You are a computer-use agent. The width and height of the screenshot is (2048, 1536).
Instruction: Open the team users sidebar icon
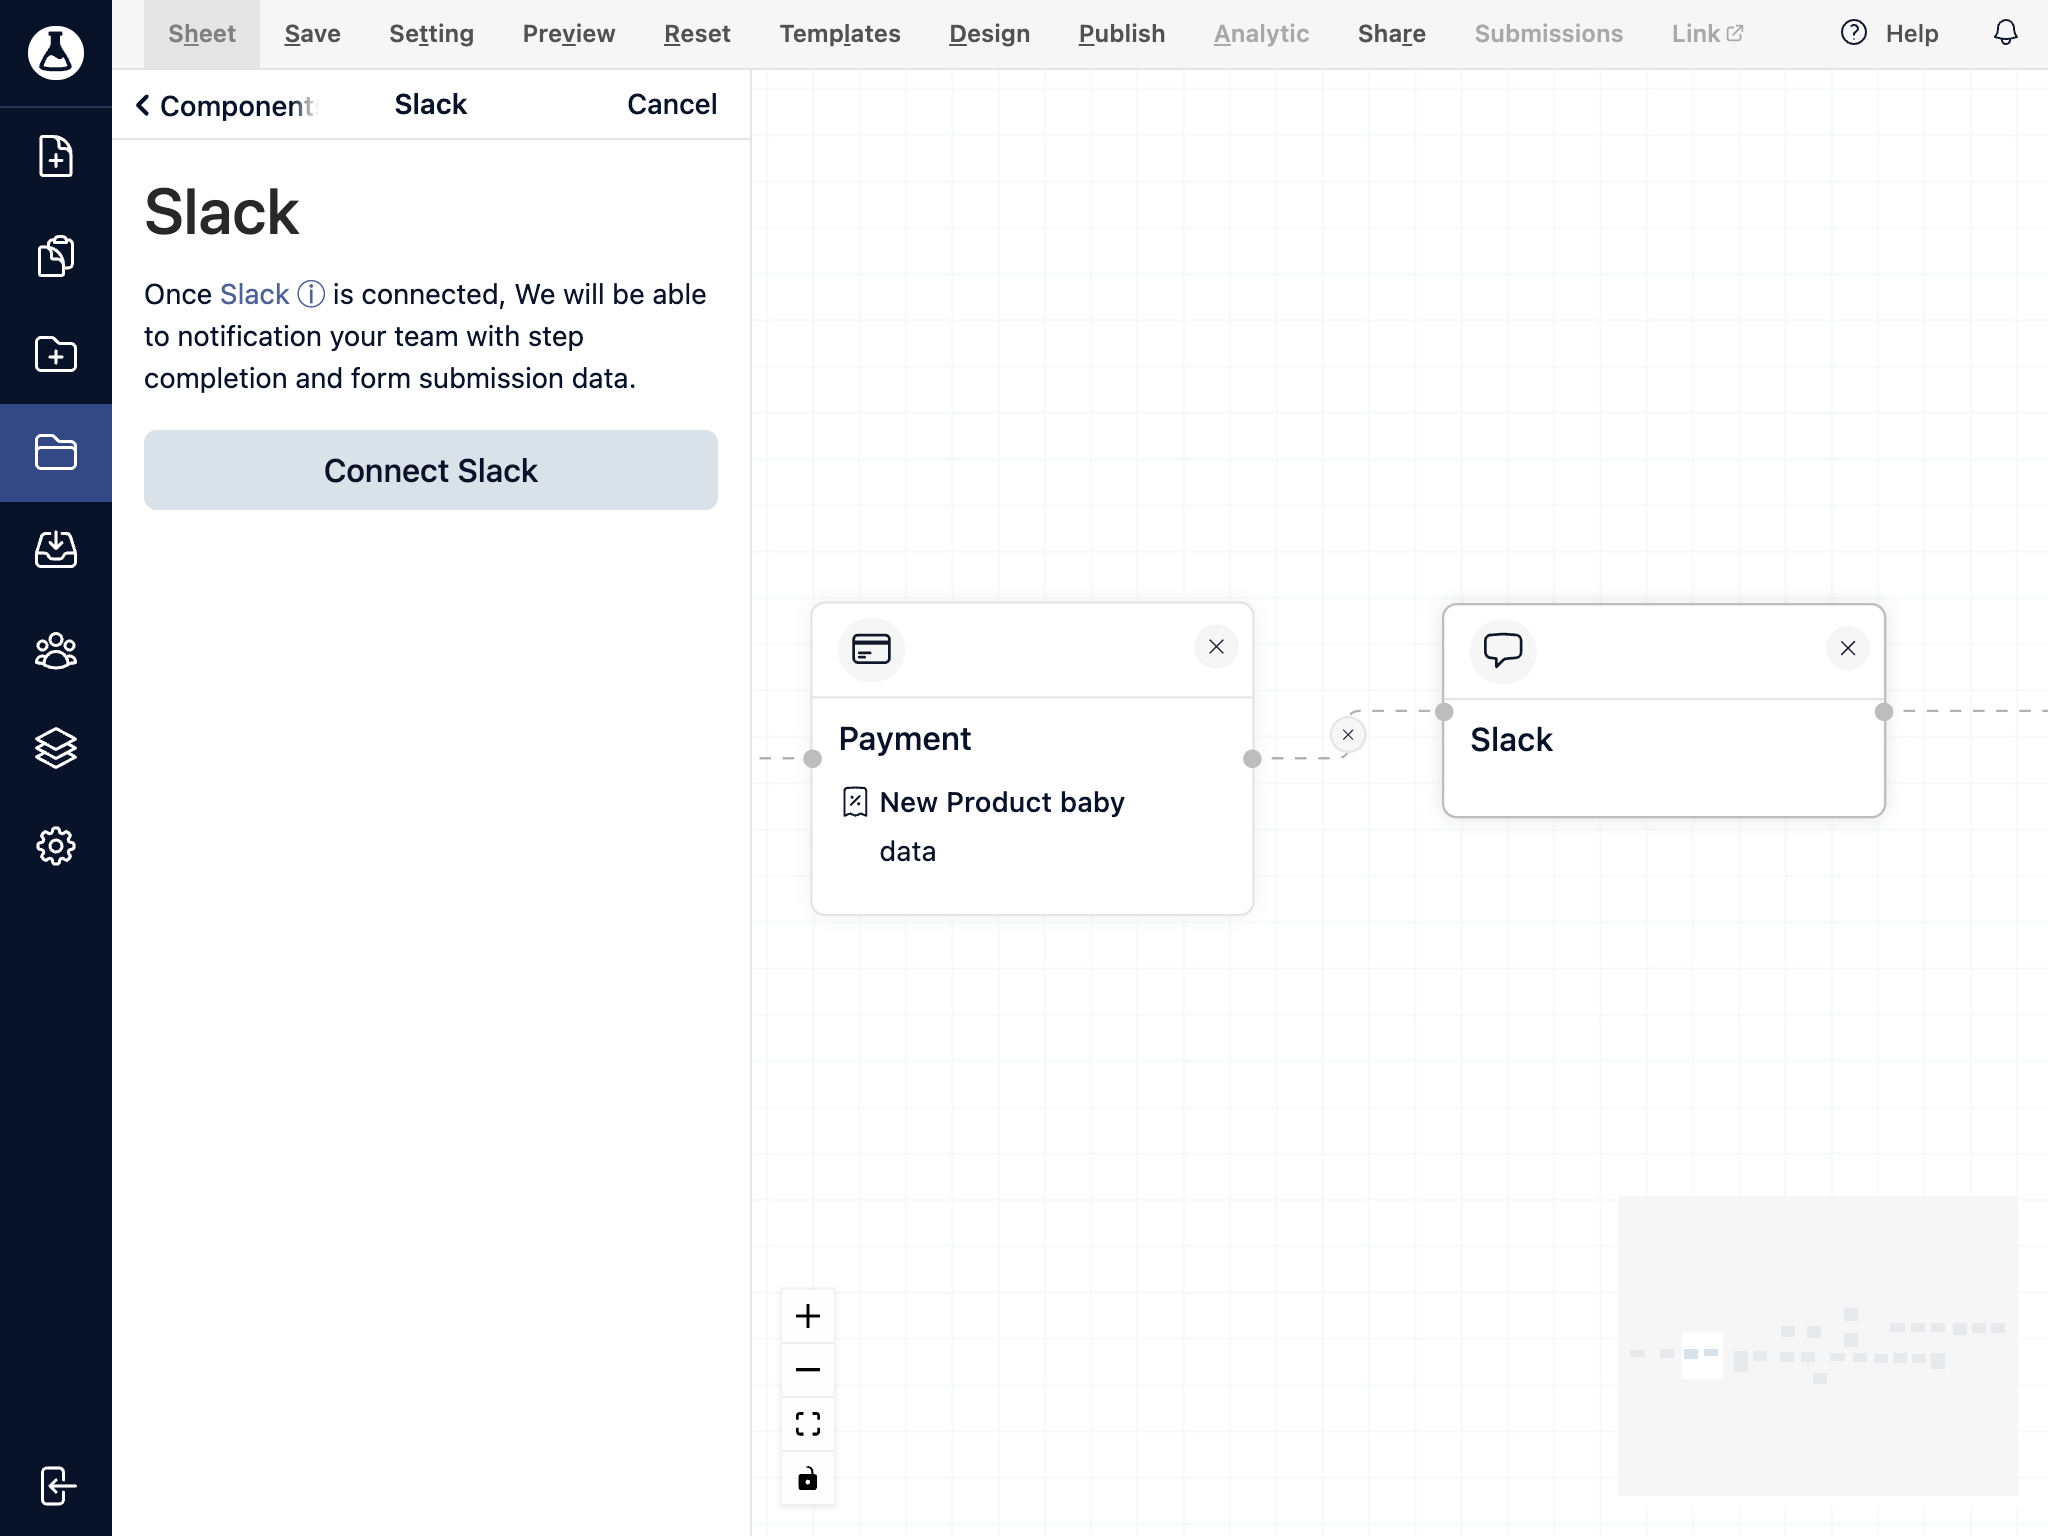(x=56, y=650)
